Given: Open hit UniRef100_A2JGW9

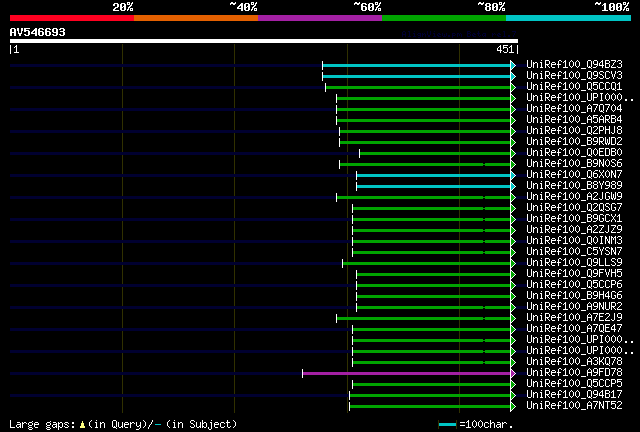Looking at the screenshot, I should 574,197.
